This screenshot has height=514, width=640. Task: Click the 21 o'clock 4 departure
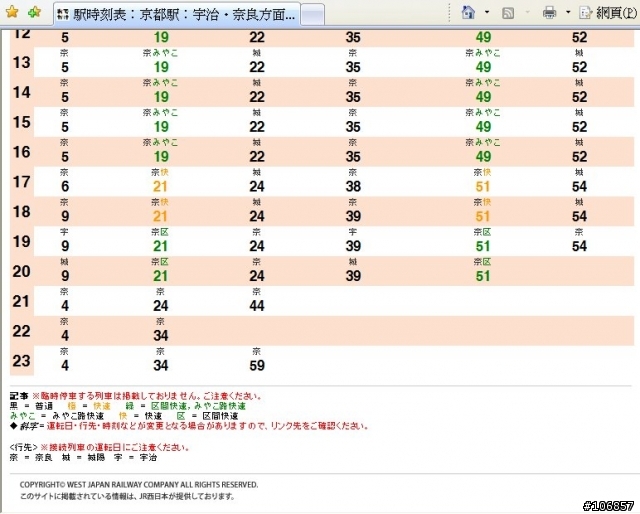pos(64,305)
